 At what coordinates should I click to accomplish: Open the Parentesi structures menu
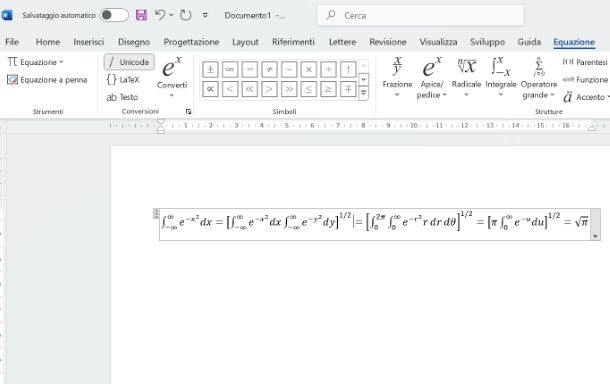[x=585, y=62]
